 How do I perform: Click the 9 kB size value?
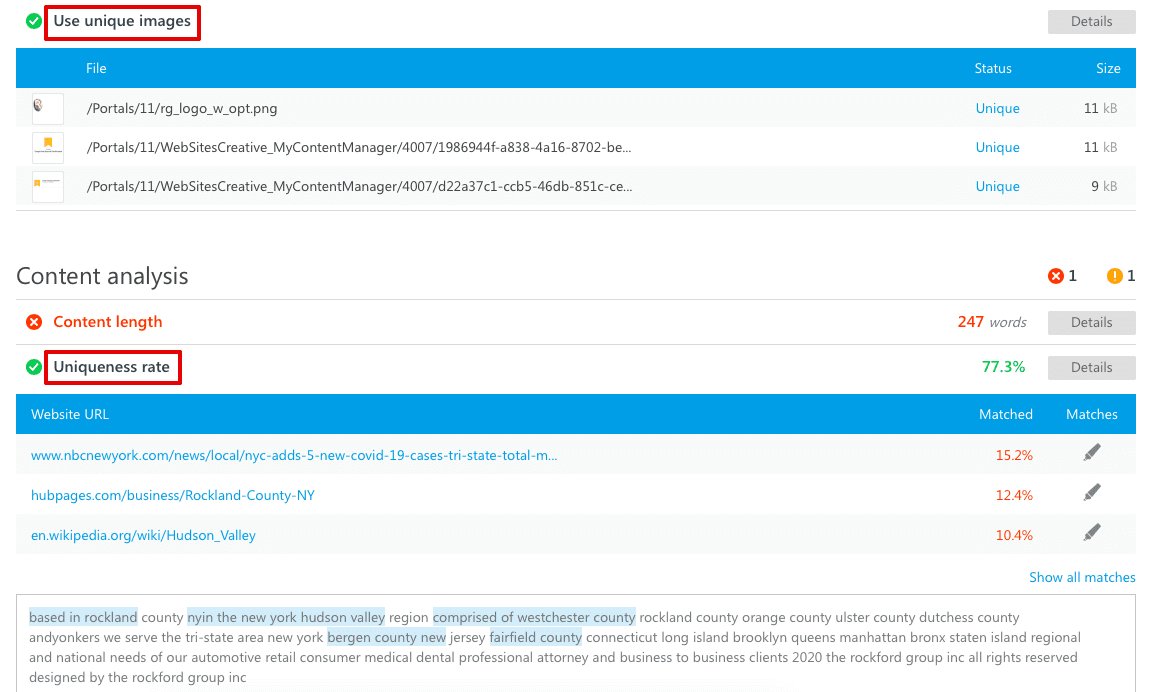coord(1104,186)
